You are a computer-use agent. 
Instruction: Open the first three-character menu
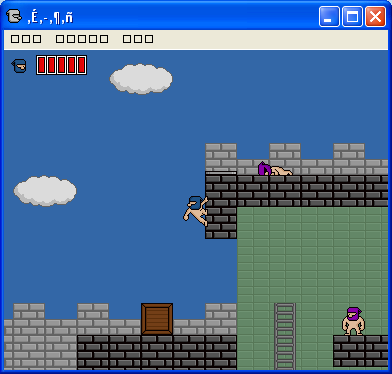coord(26,39)
